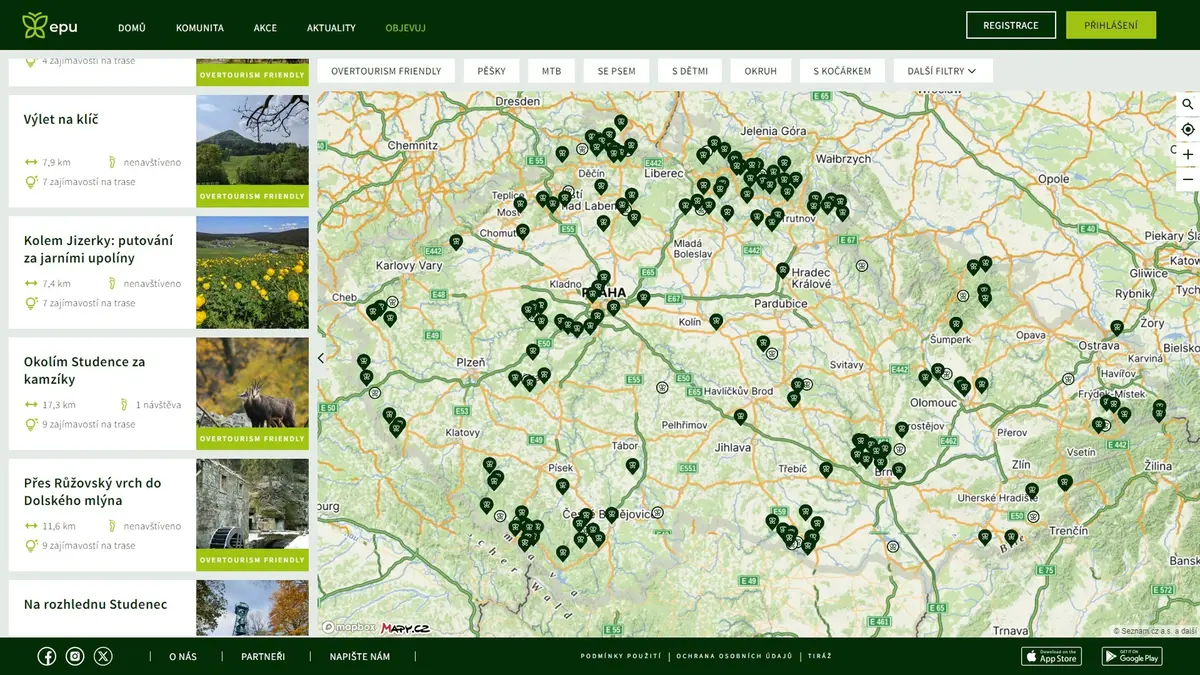The image size is (1200, 675).
Task: Toggle the S kočárkem filter
Action: [x=842, y=71]
